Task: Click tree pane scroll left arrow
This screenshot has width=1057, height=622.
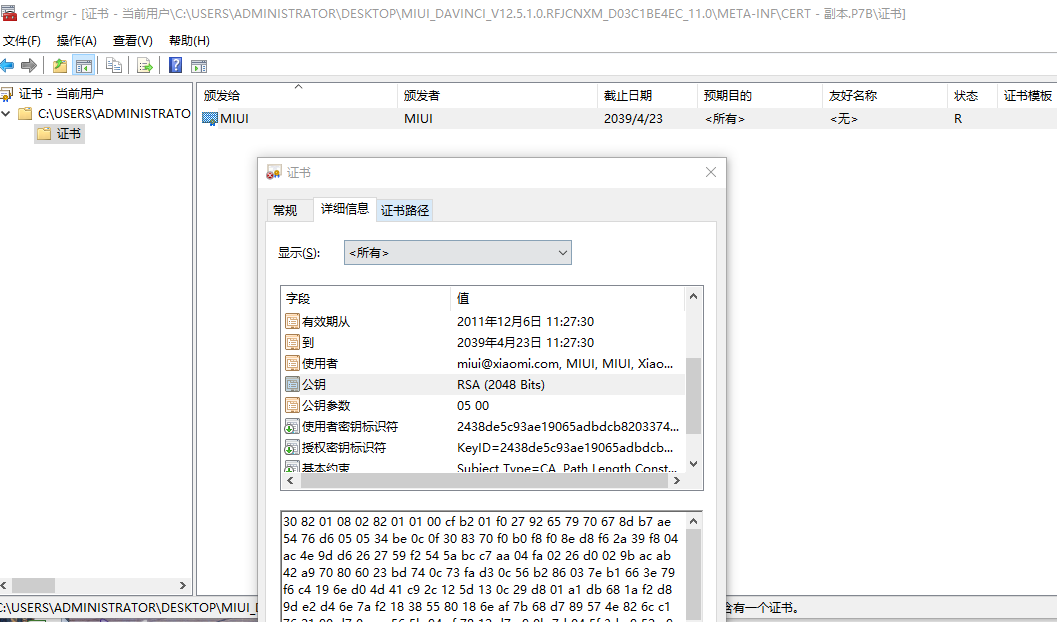Action: pyautogui.click(x=4, y=585)
